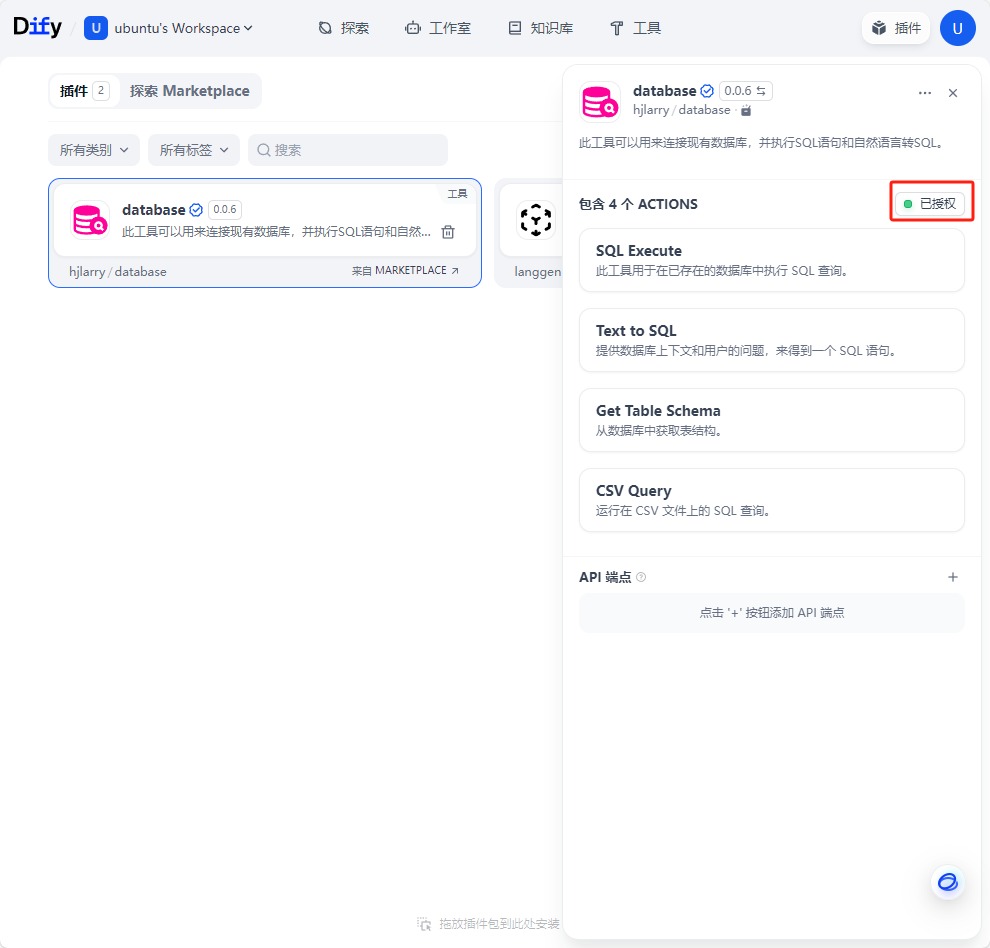990x948 pixels.
Task: Go to the 探索 nav menu
Action: click(x=344, y=28)
